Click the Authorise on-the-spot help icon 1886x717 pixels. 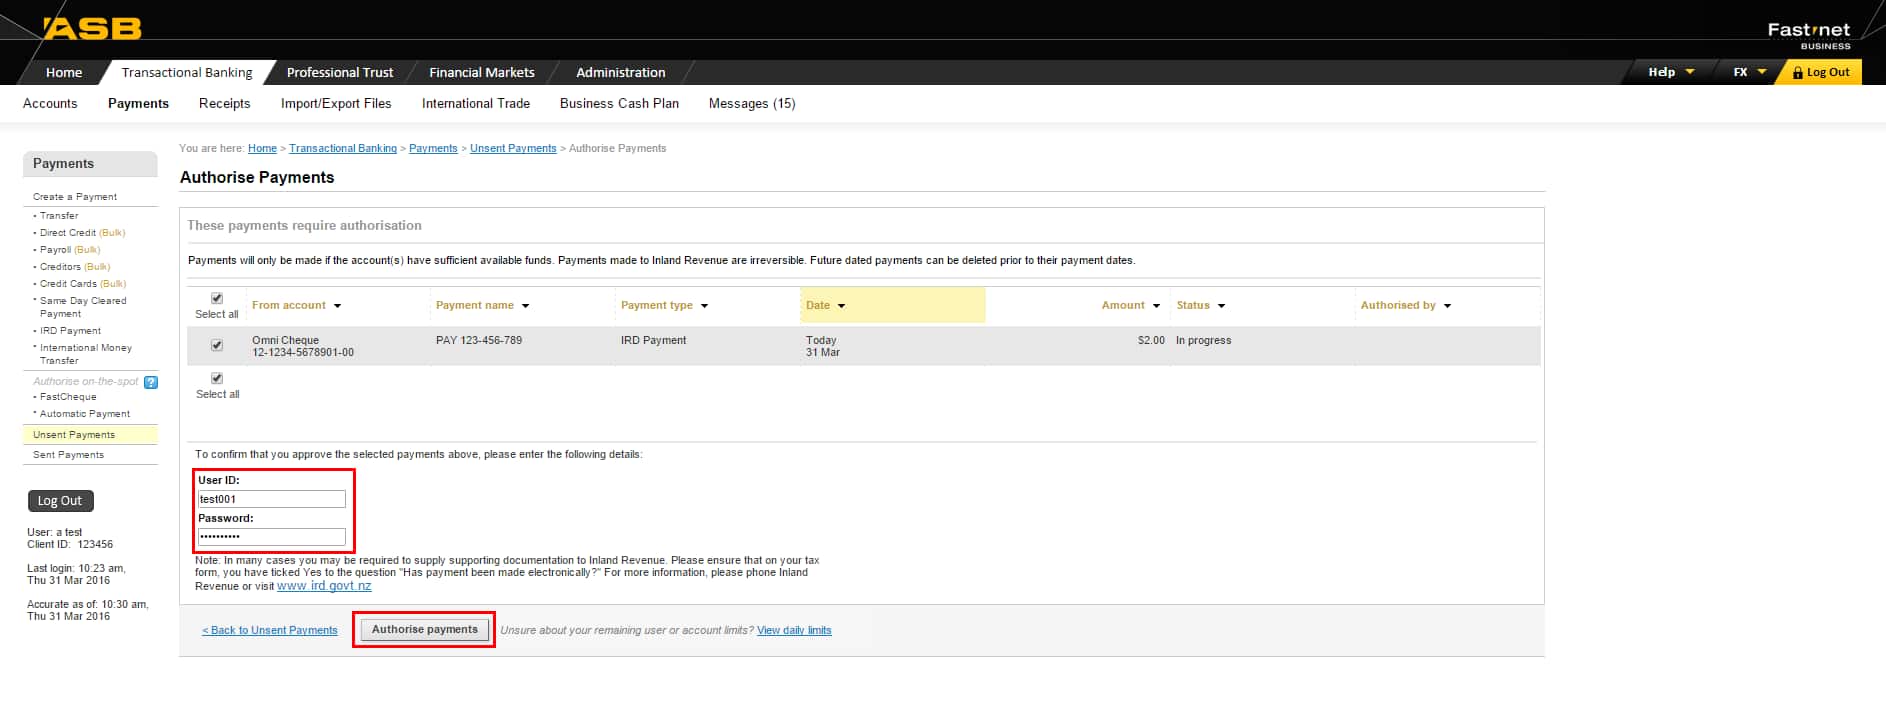151,382
